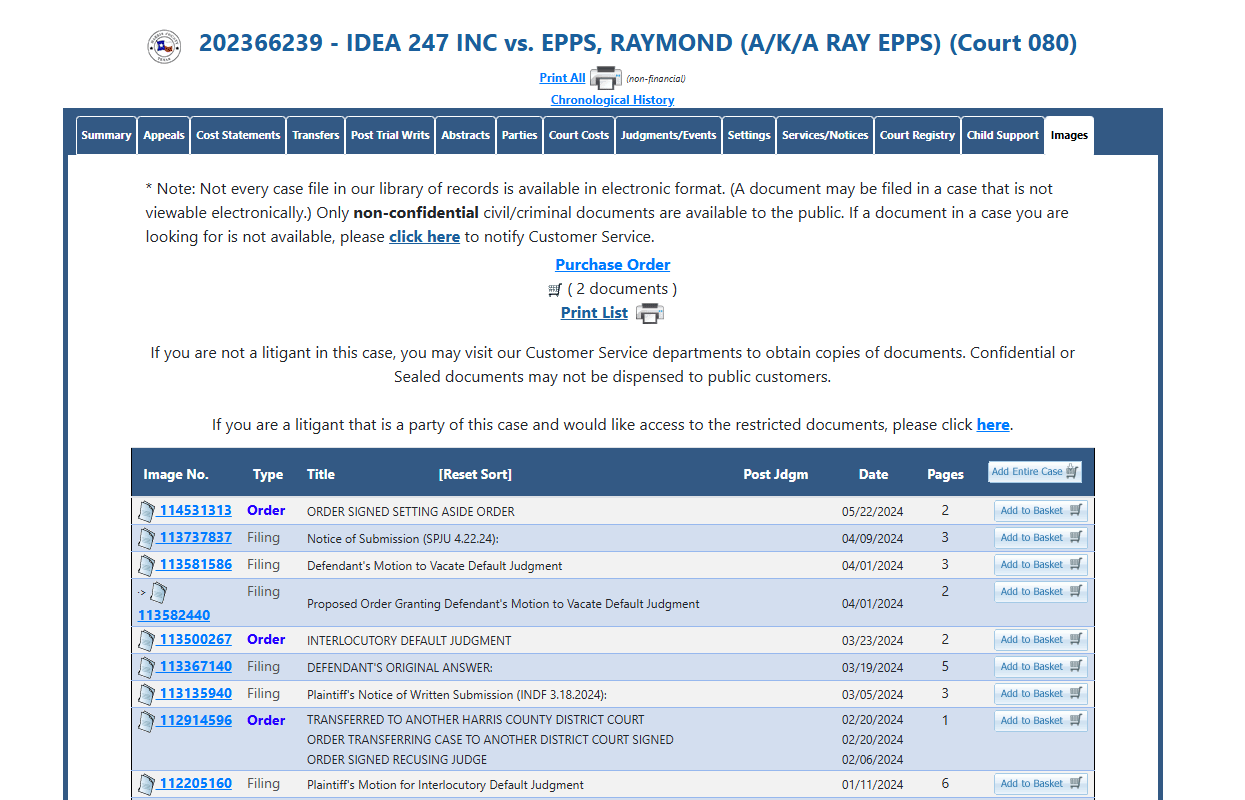Open the Post Trial Writs tab
The height and width of the screenshot is (800, 1245).
coord(390,136)
